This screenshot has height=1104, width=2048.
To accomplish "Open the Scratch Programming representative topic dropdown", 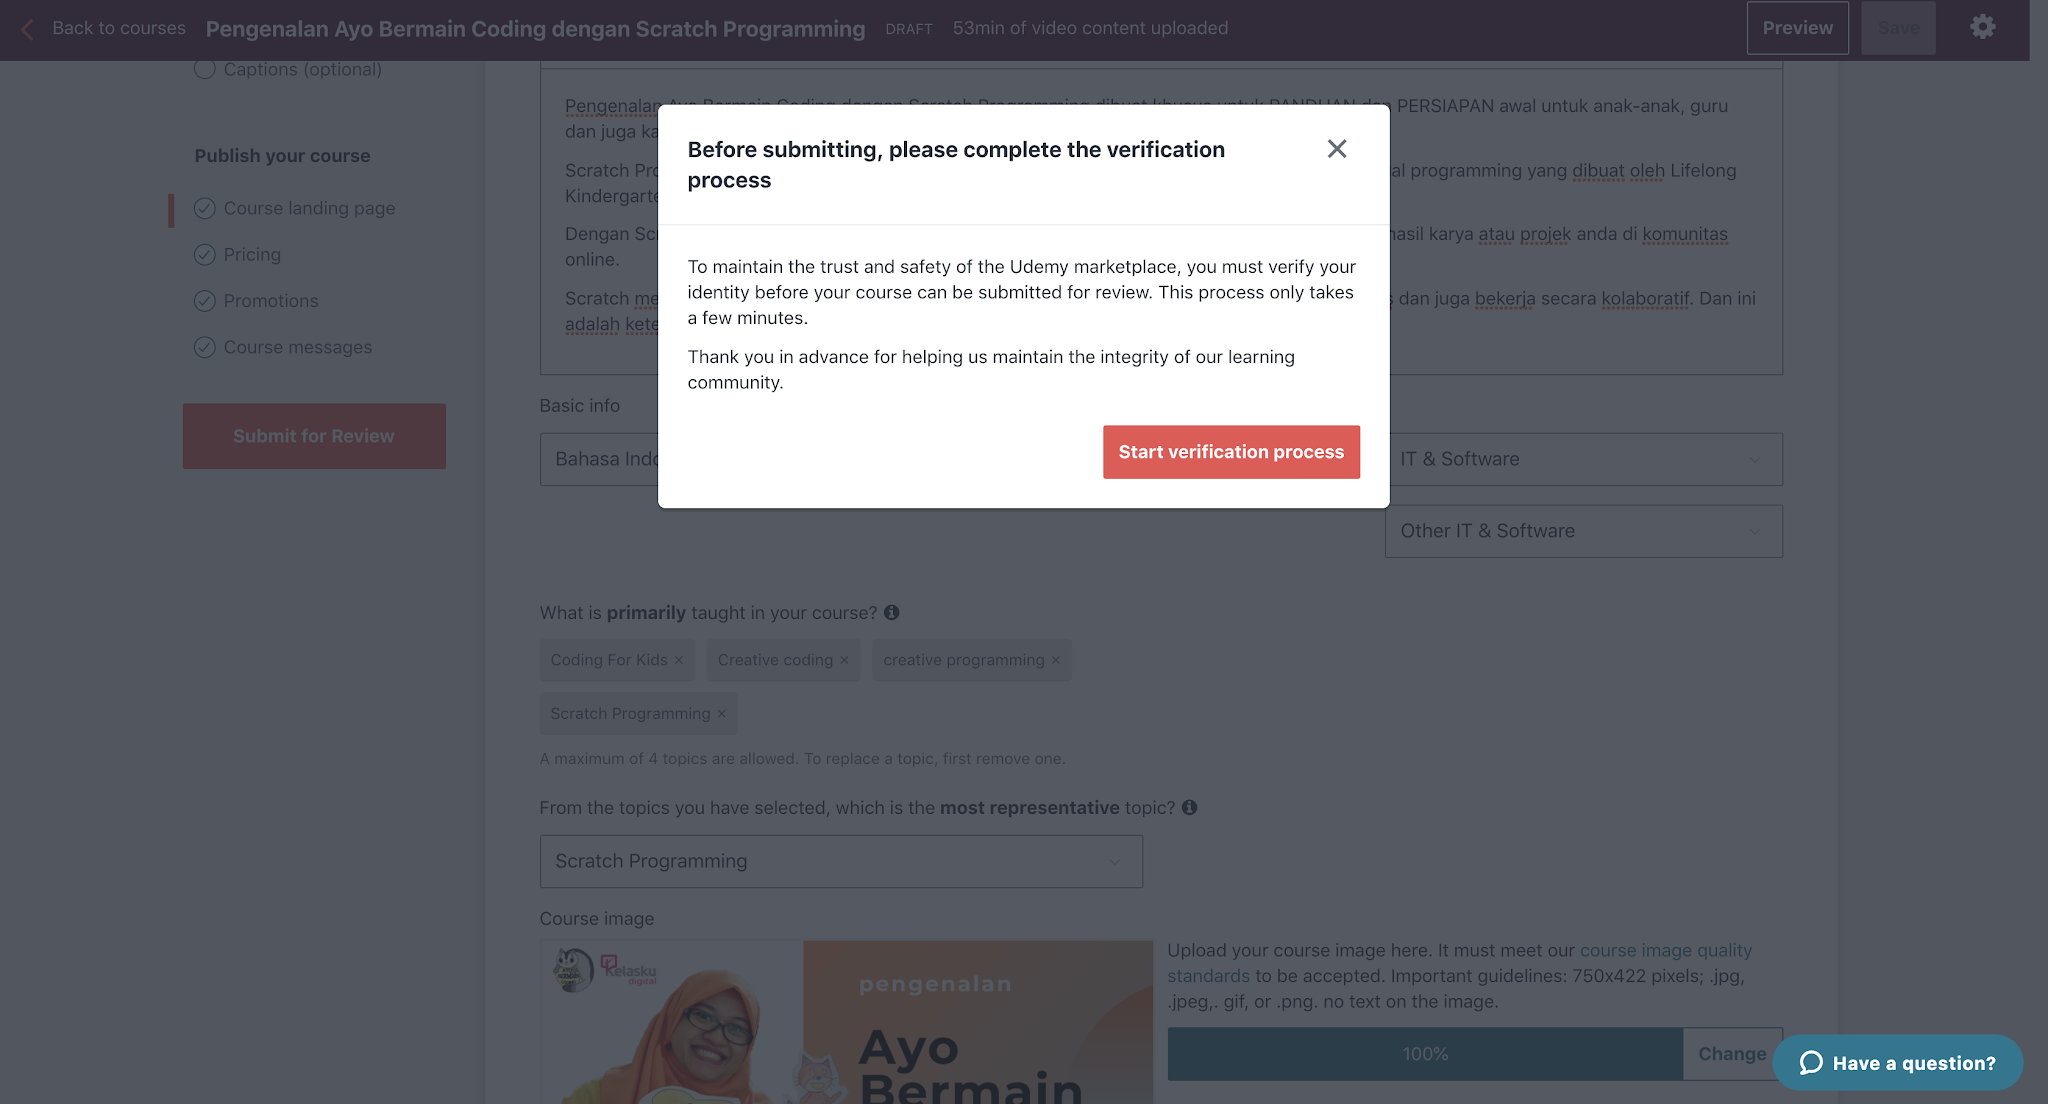I will coord(841,861).
